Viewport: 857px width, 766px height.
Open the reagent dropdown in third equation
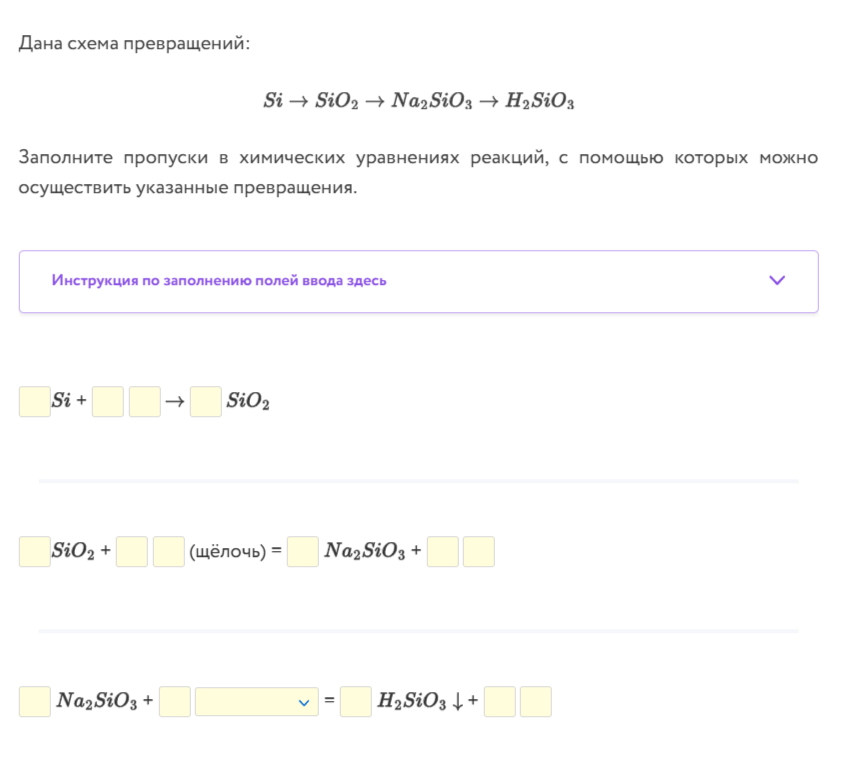257,702
